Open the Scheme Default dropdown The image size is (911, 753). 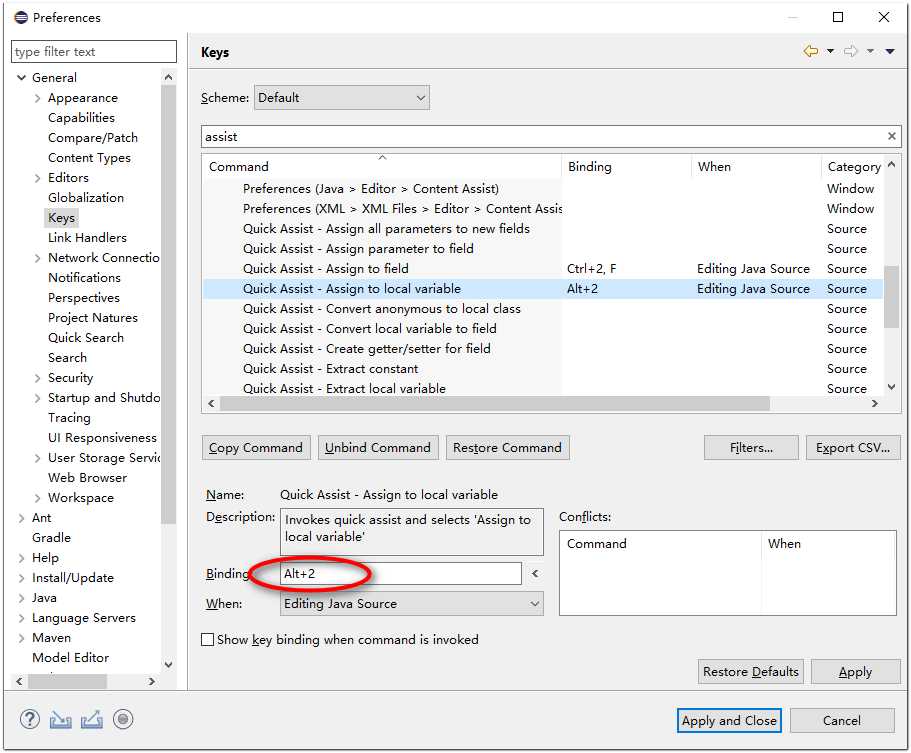[x=342, y=98]
